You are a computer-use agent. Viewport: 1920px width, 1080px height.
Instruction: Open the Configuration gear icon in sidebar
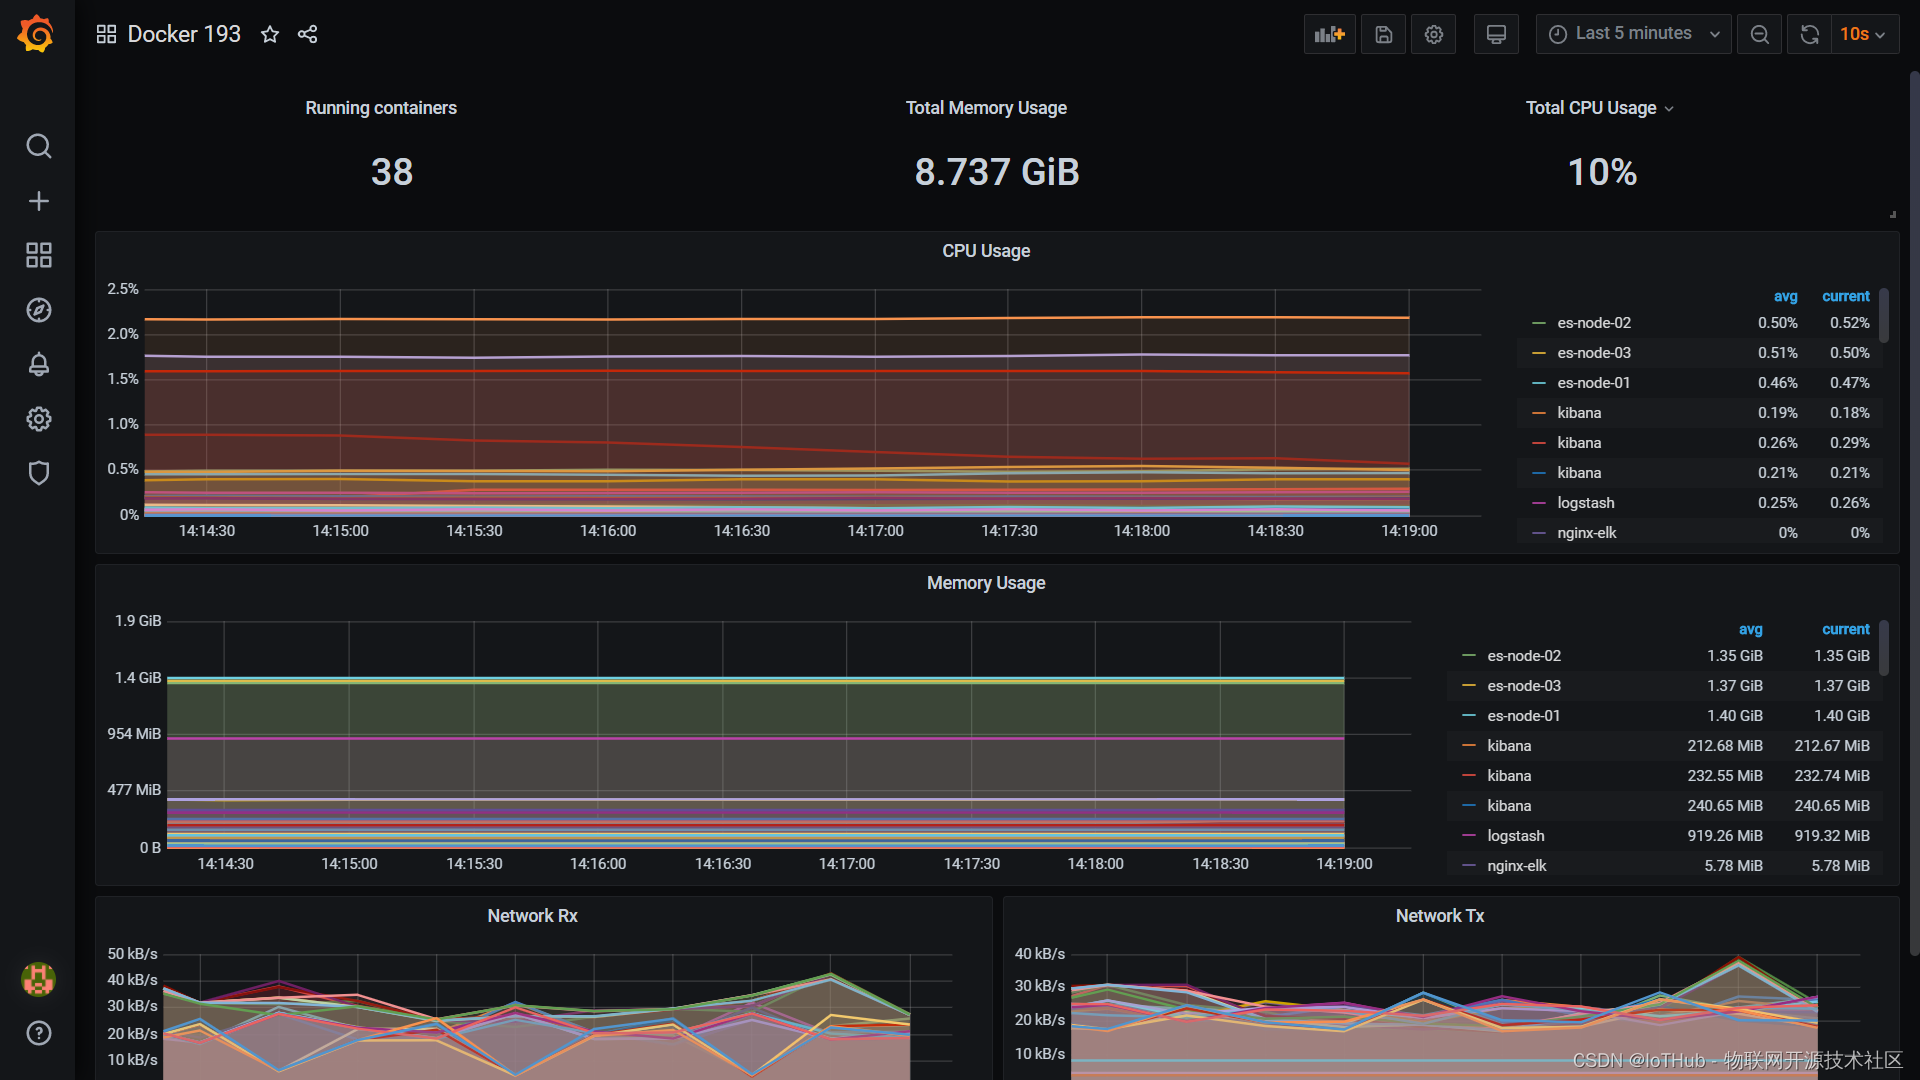(x=38, y=419)
